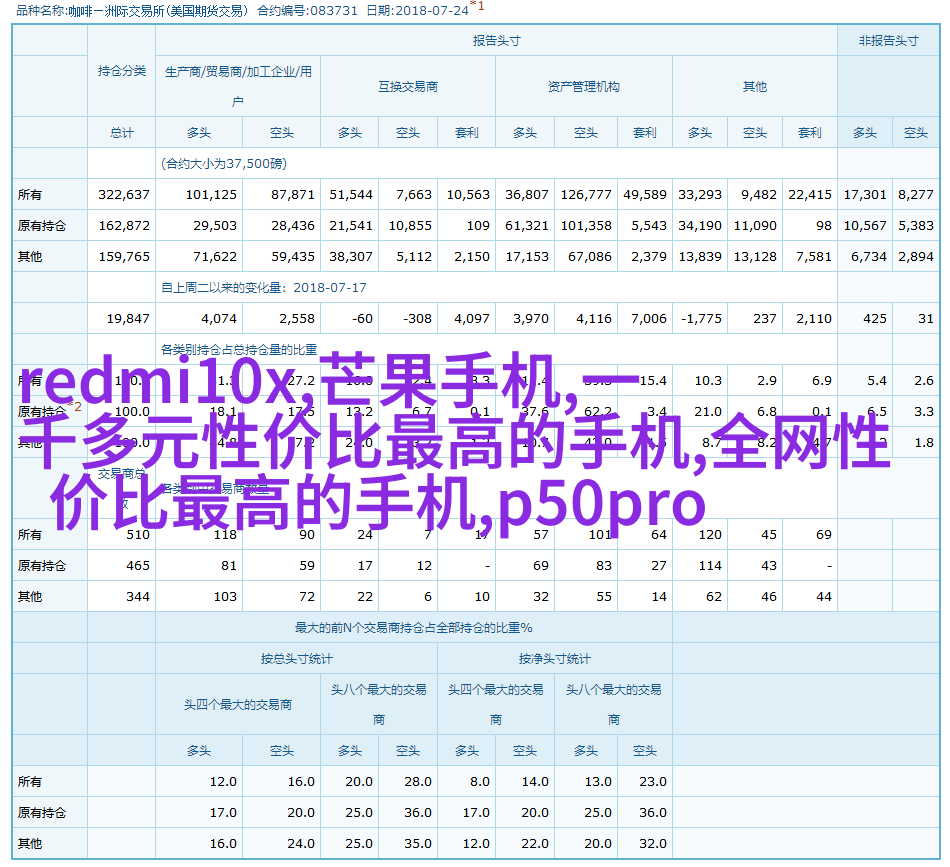Click the header 最大的前N个交易商持仓占全部持仓的比重%
The image size is (950, 867).
[414, 628]
